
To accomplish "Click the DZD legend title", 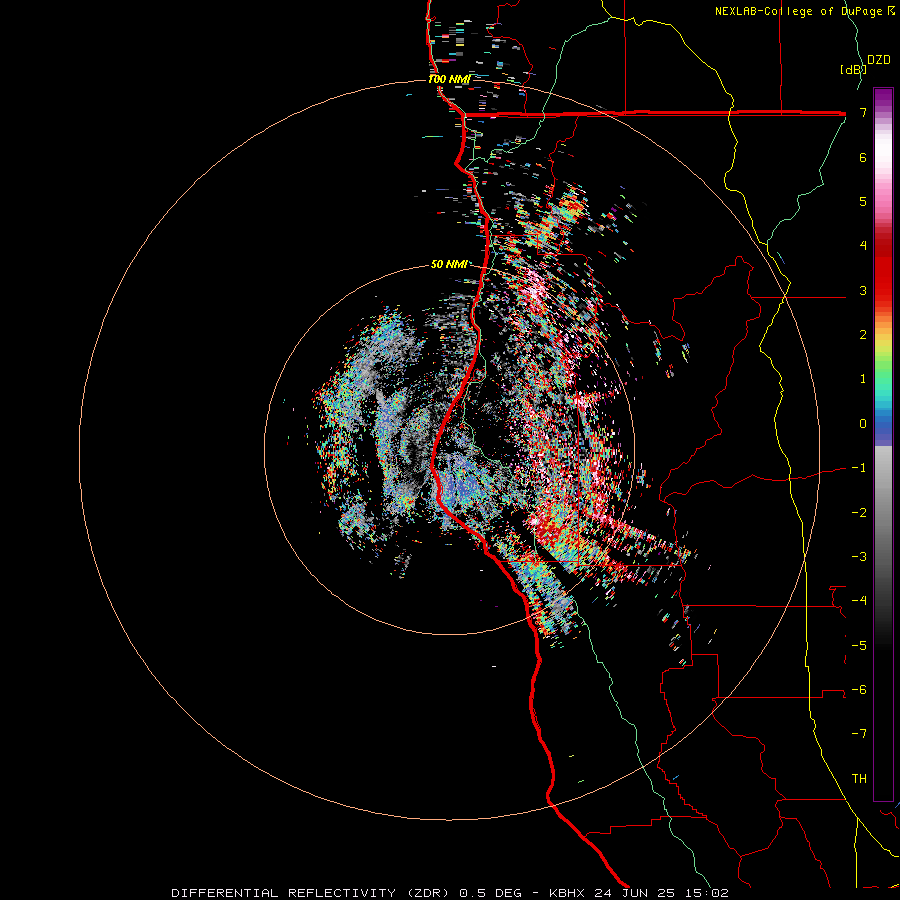I will [x=879, y=60].
